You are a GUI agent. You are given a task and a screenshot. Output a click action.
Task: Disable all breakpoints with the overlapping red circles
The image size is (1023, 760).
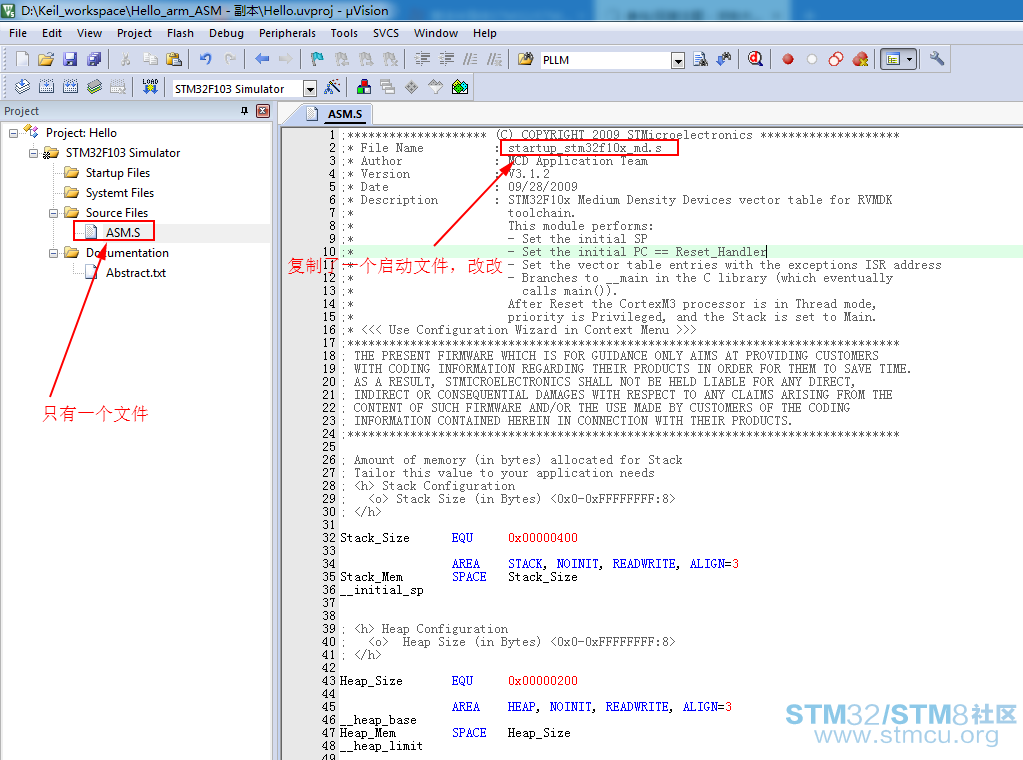836,59
